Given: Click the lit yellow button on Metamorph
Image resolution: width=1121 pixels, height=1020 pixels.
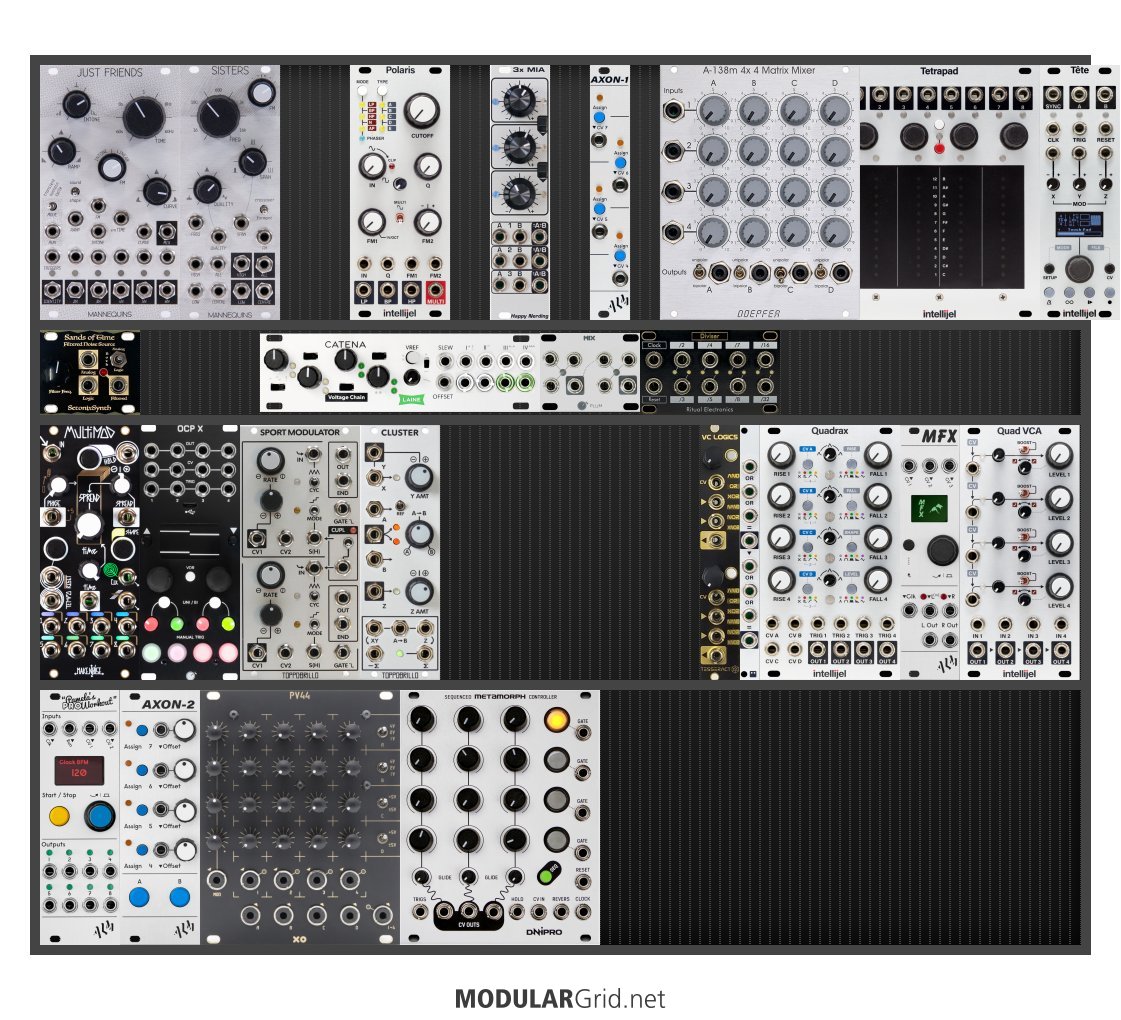Looking at the screenshot, I should 556,720.
